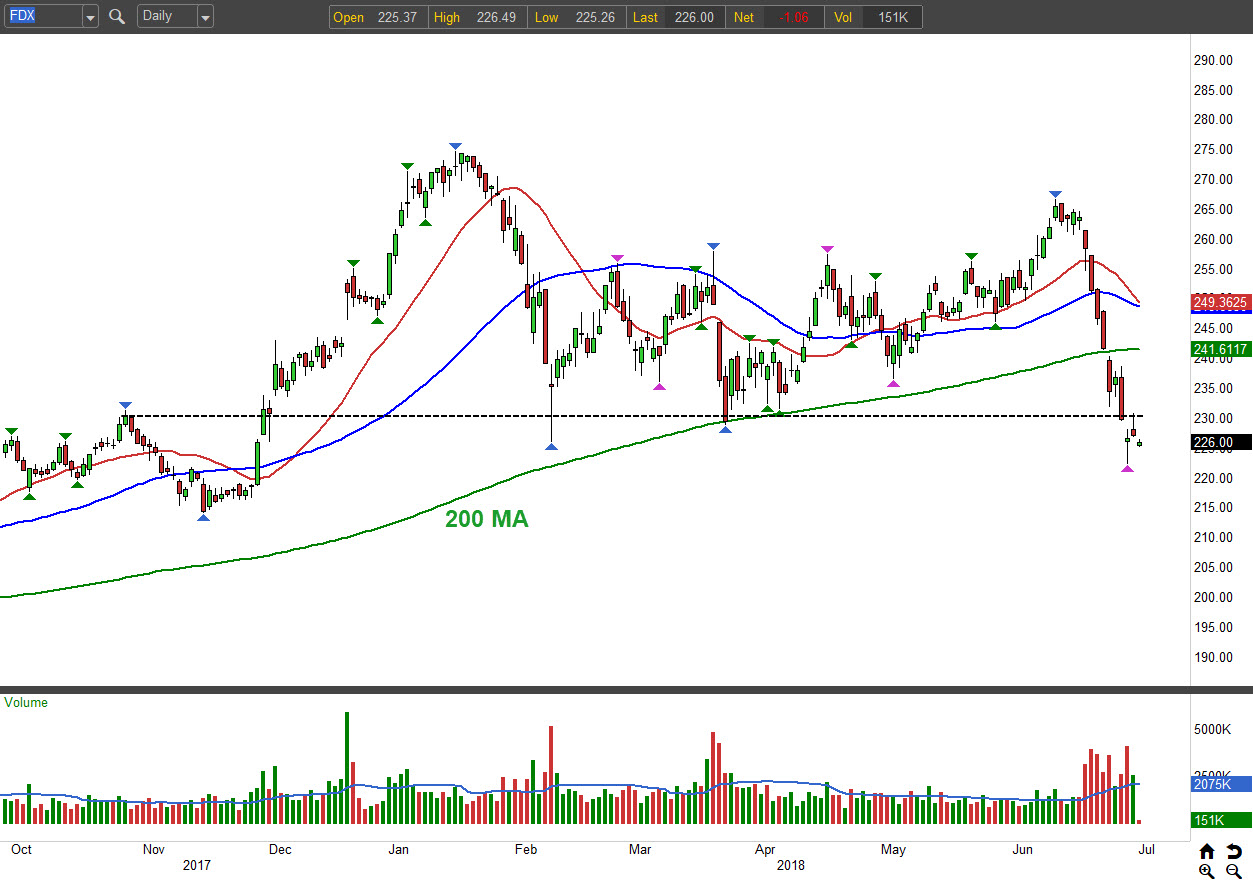Click the Volume pane label

click(x=26, y=702)
